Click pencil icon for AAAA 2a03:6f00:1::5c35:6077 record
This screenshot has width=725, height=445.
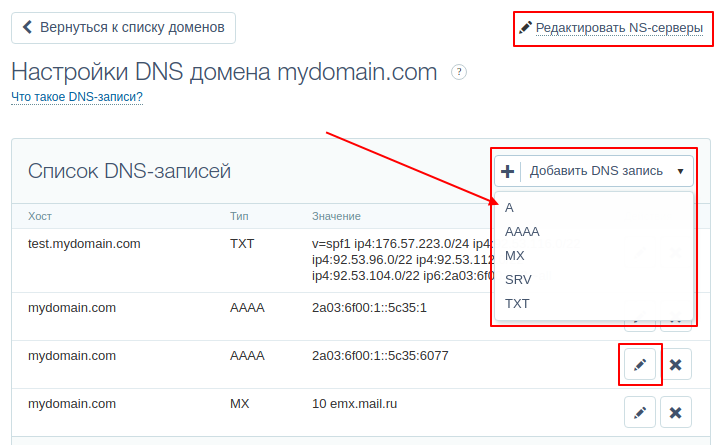click(x=640, y=365)
